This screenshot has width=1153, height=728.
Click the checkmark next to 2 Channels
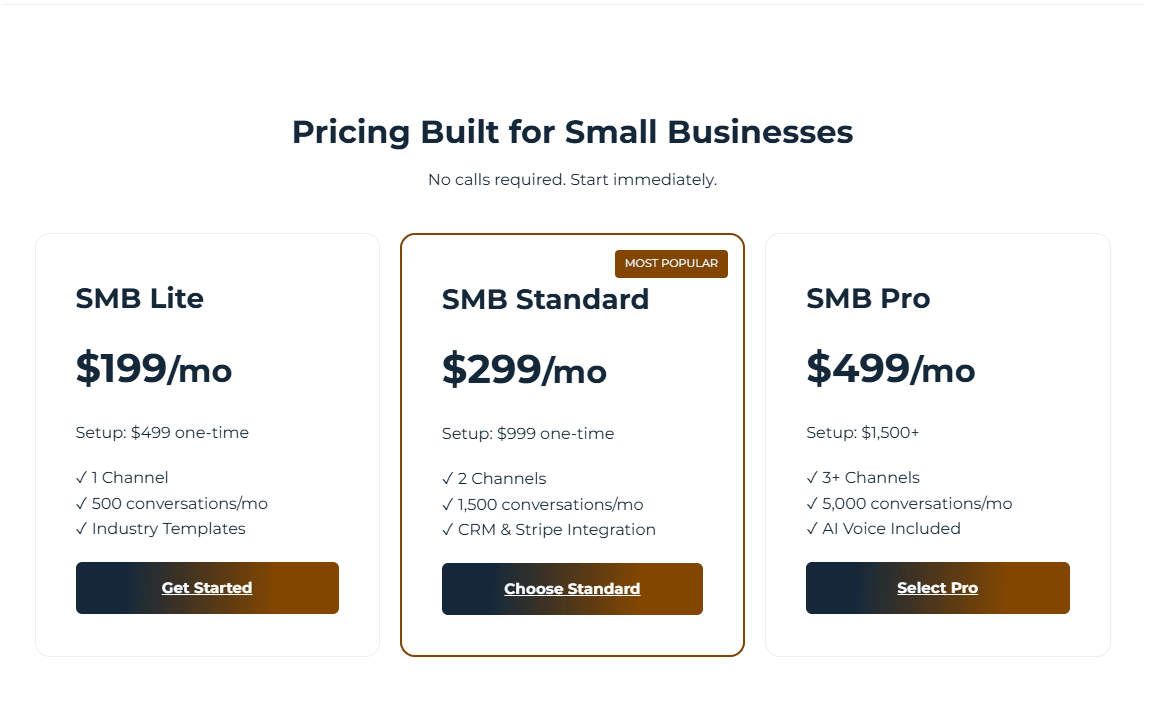pyautogui.click(x=448, y=479)
